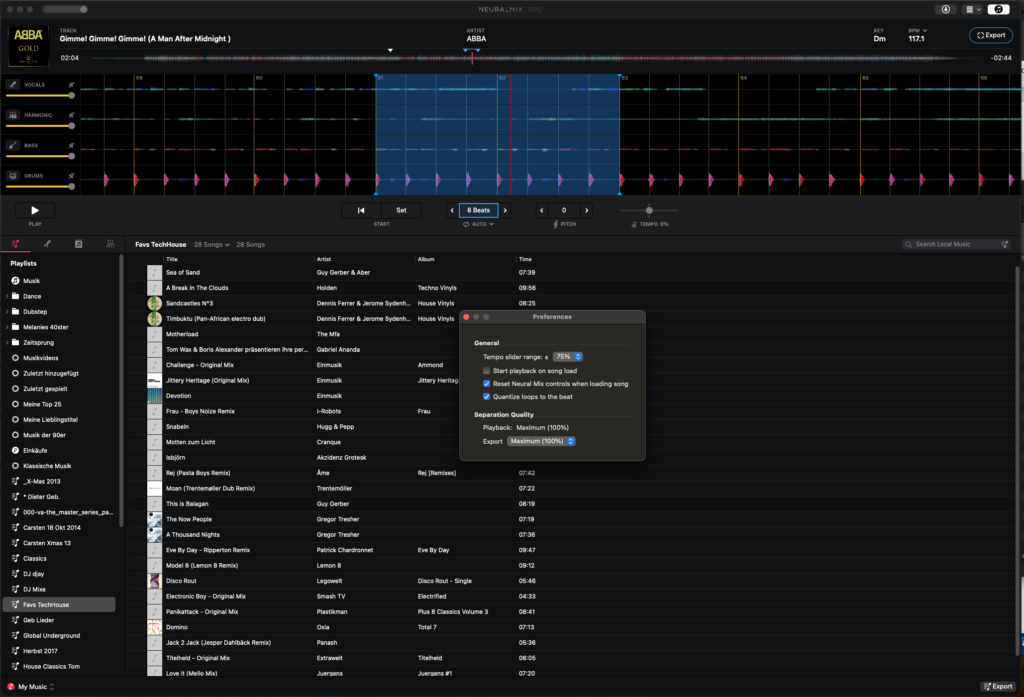Screen dimensions: 1024x697
Task: Click the skip-to-start icon in the transport
Action: pyautogui.click(x=360, y=210)
